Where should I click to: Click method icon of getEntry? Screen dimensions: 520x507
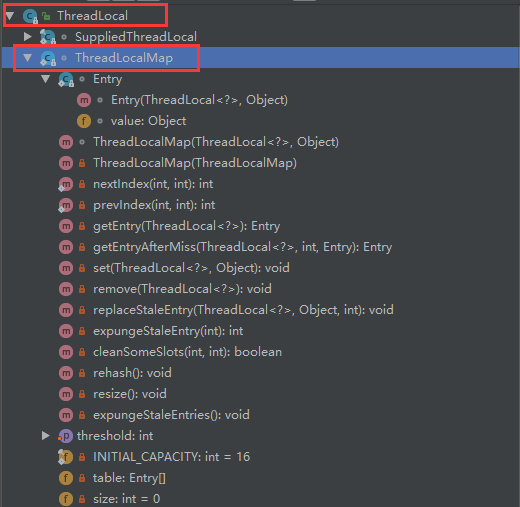[x=66, y=226]
